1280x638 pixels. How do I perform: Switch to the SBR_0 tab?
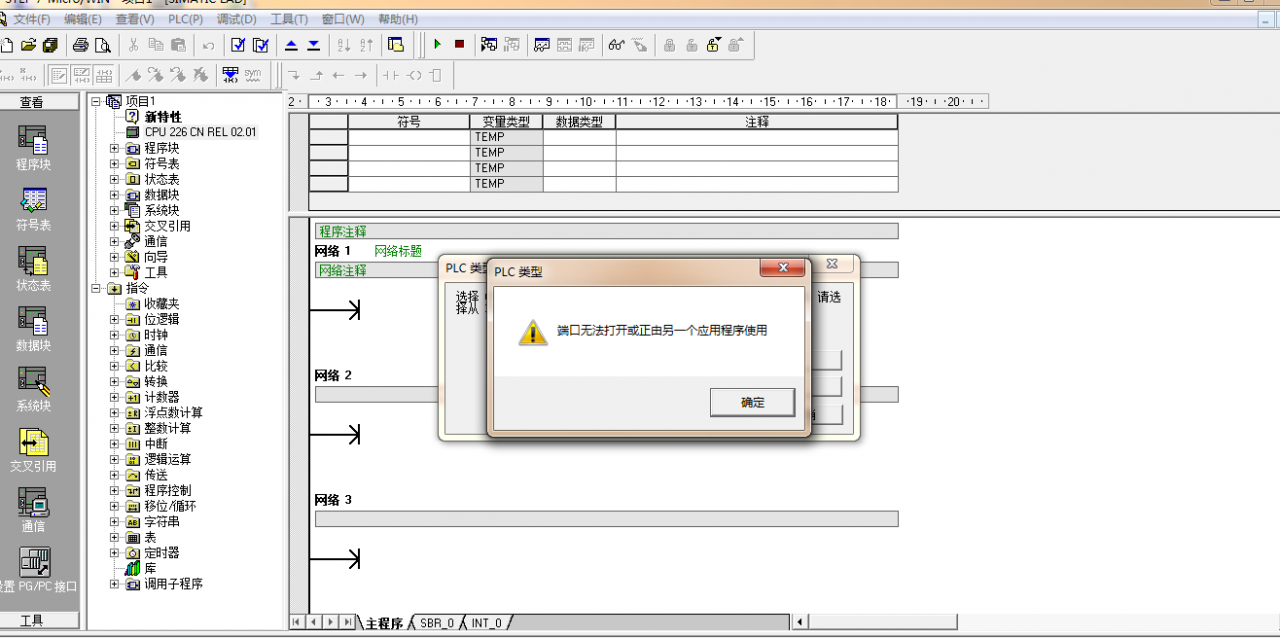tap(437, 623)
